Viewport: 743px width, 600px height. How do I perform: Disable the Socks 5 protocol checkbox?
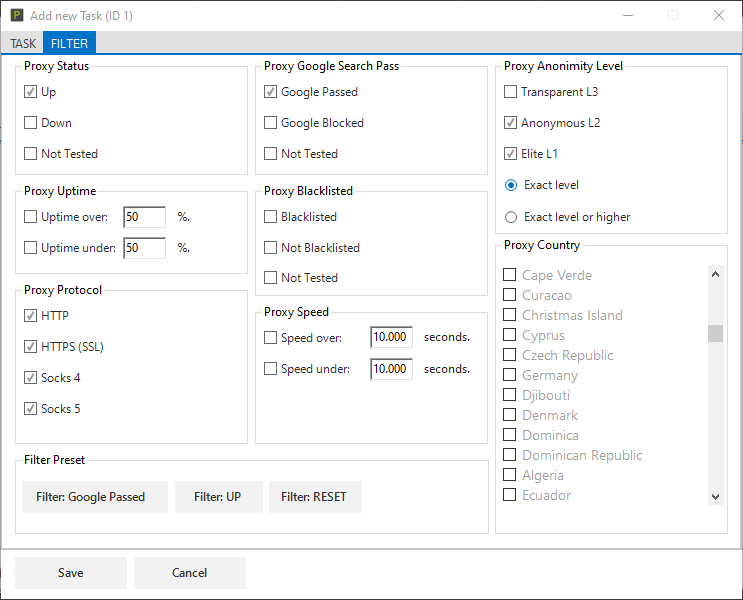[31, 409]
